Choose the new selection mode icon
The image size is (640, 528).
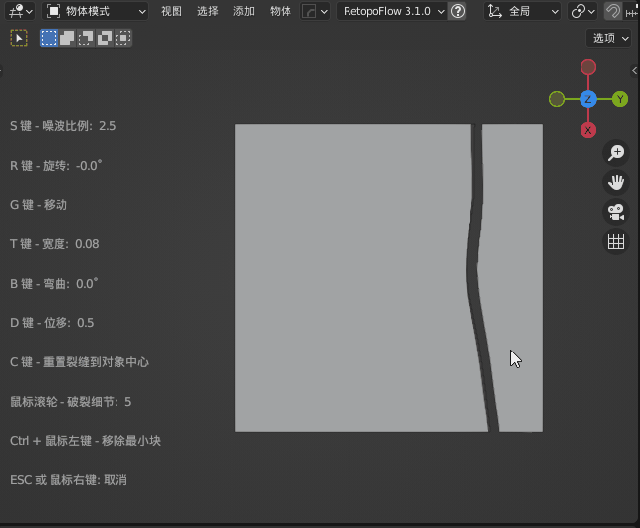tap(49, 38)
